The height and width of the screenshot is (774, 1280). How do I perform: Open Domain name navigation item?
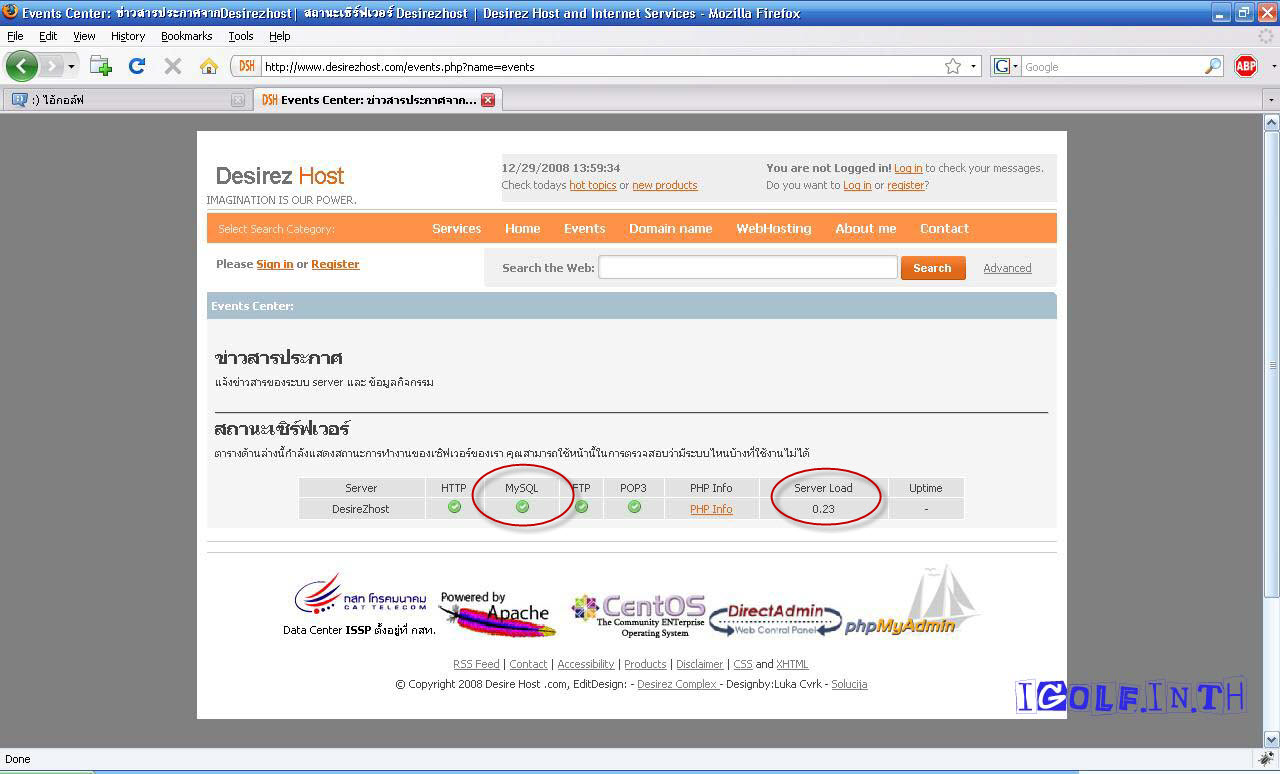coord(670,228)
